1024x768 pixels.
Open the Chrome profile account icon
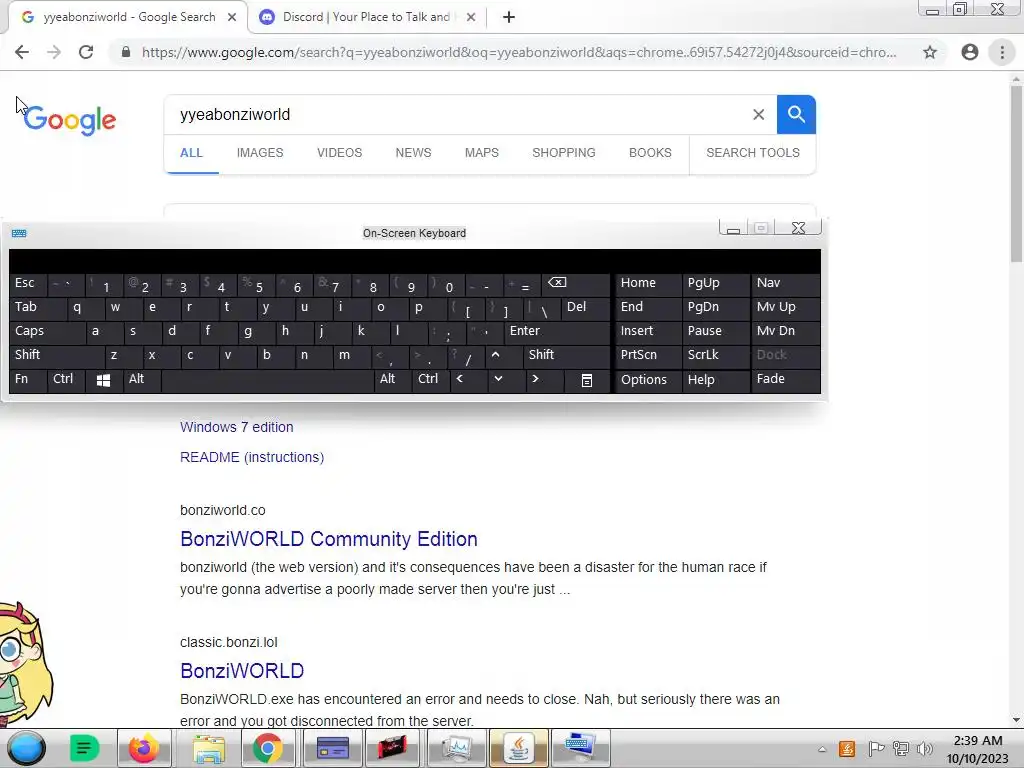[x=970, y=52]
